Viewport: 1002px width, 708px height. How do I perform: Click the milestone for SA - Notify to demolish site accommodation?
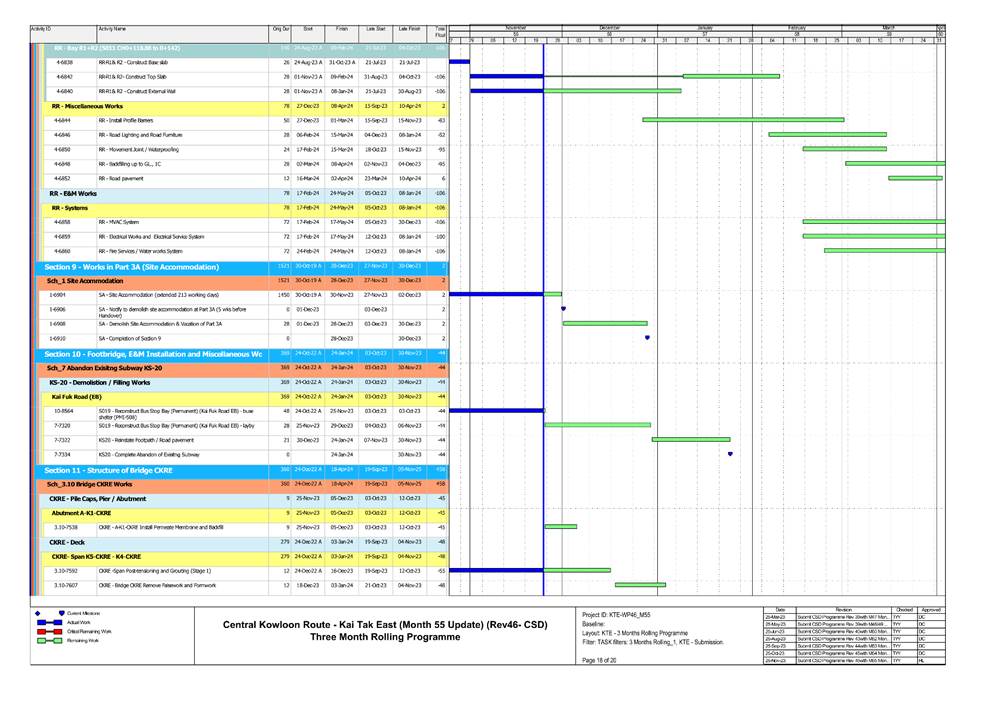click(x=564, y=310)
